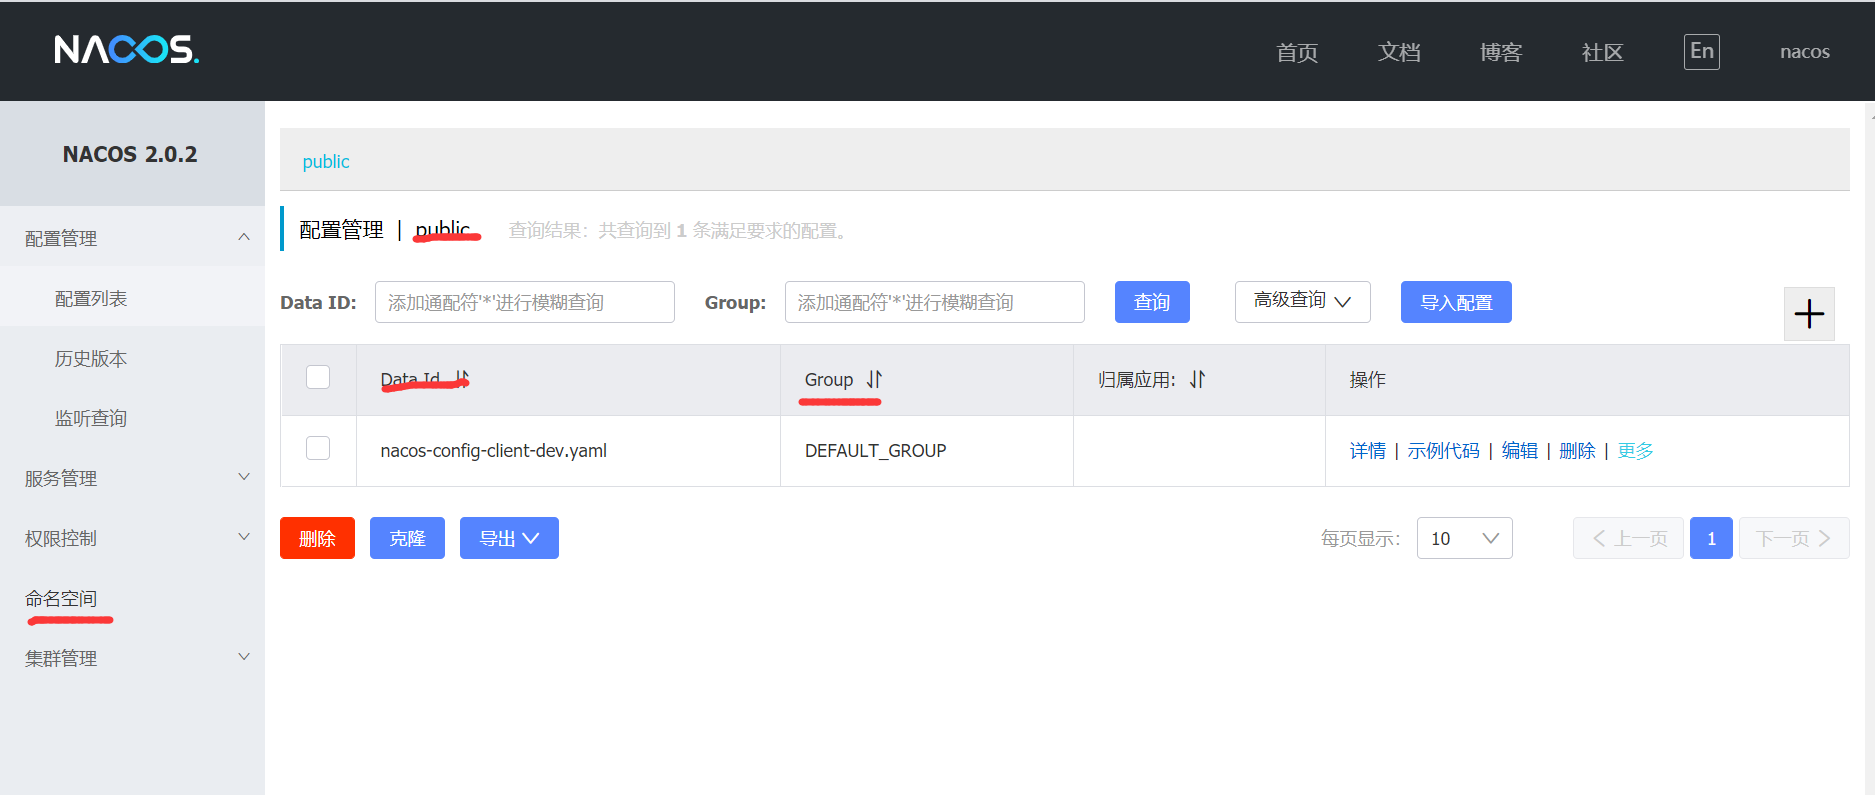Expand the 服务管理 sidebar section
Image resolution: width=1875 pixels, height=795 pixels.
click(x=132, y=478)
